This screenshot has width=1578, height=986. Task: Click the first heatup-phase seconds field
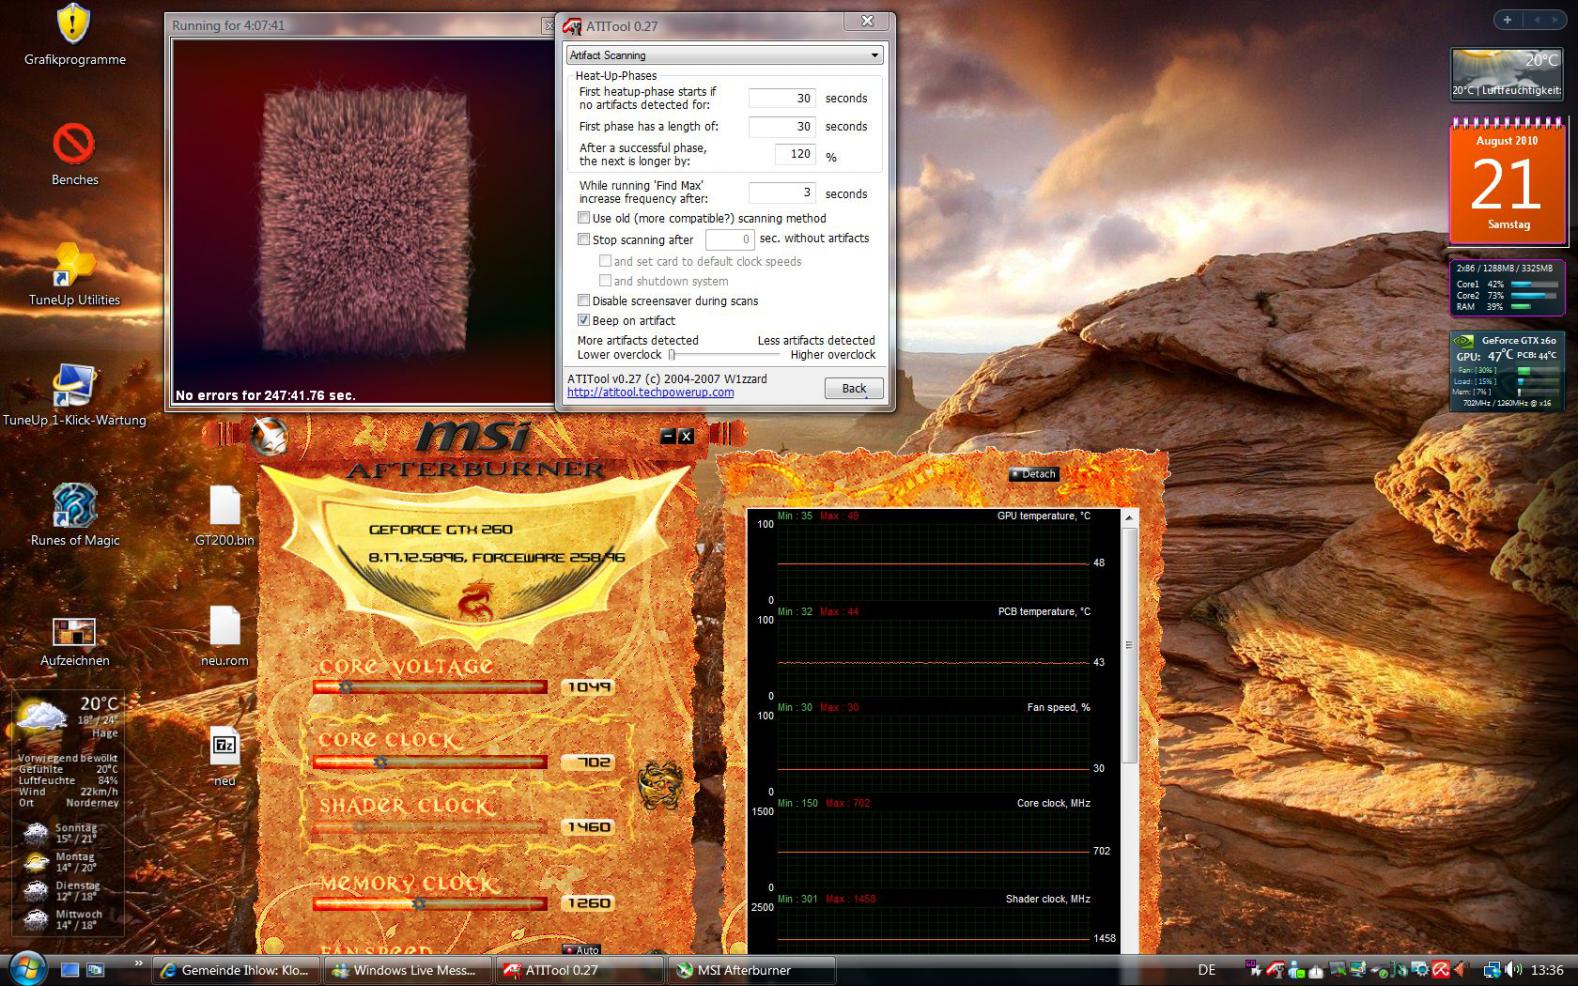point(782,98)
